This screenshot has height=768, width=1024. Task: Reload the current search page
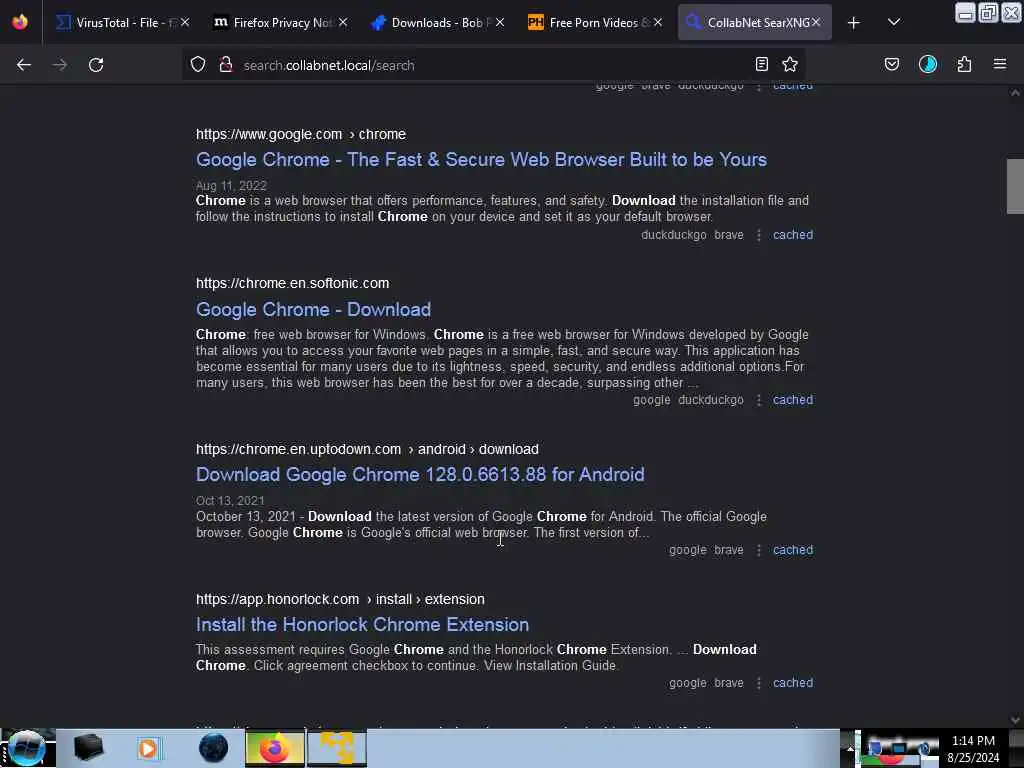coord(96,65)
